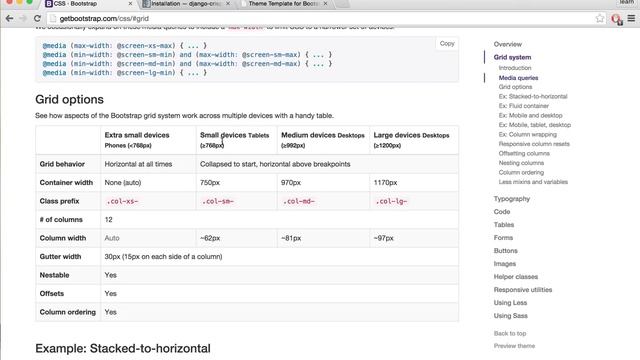Open Ex: Fluid container sidebar link

(x=524, y=106)
